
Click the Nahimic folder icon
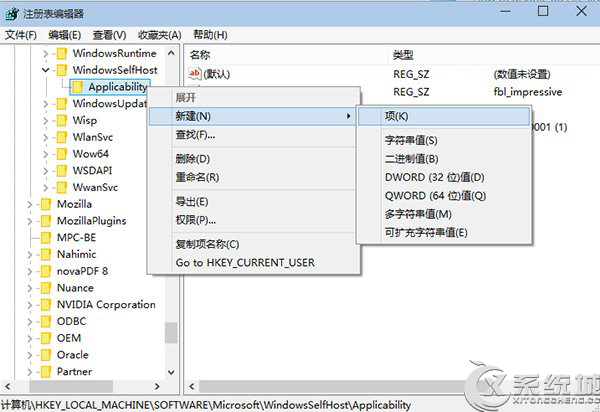46,254
